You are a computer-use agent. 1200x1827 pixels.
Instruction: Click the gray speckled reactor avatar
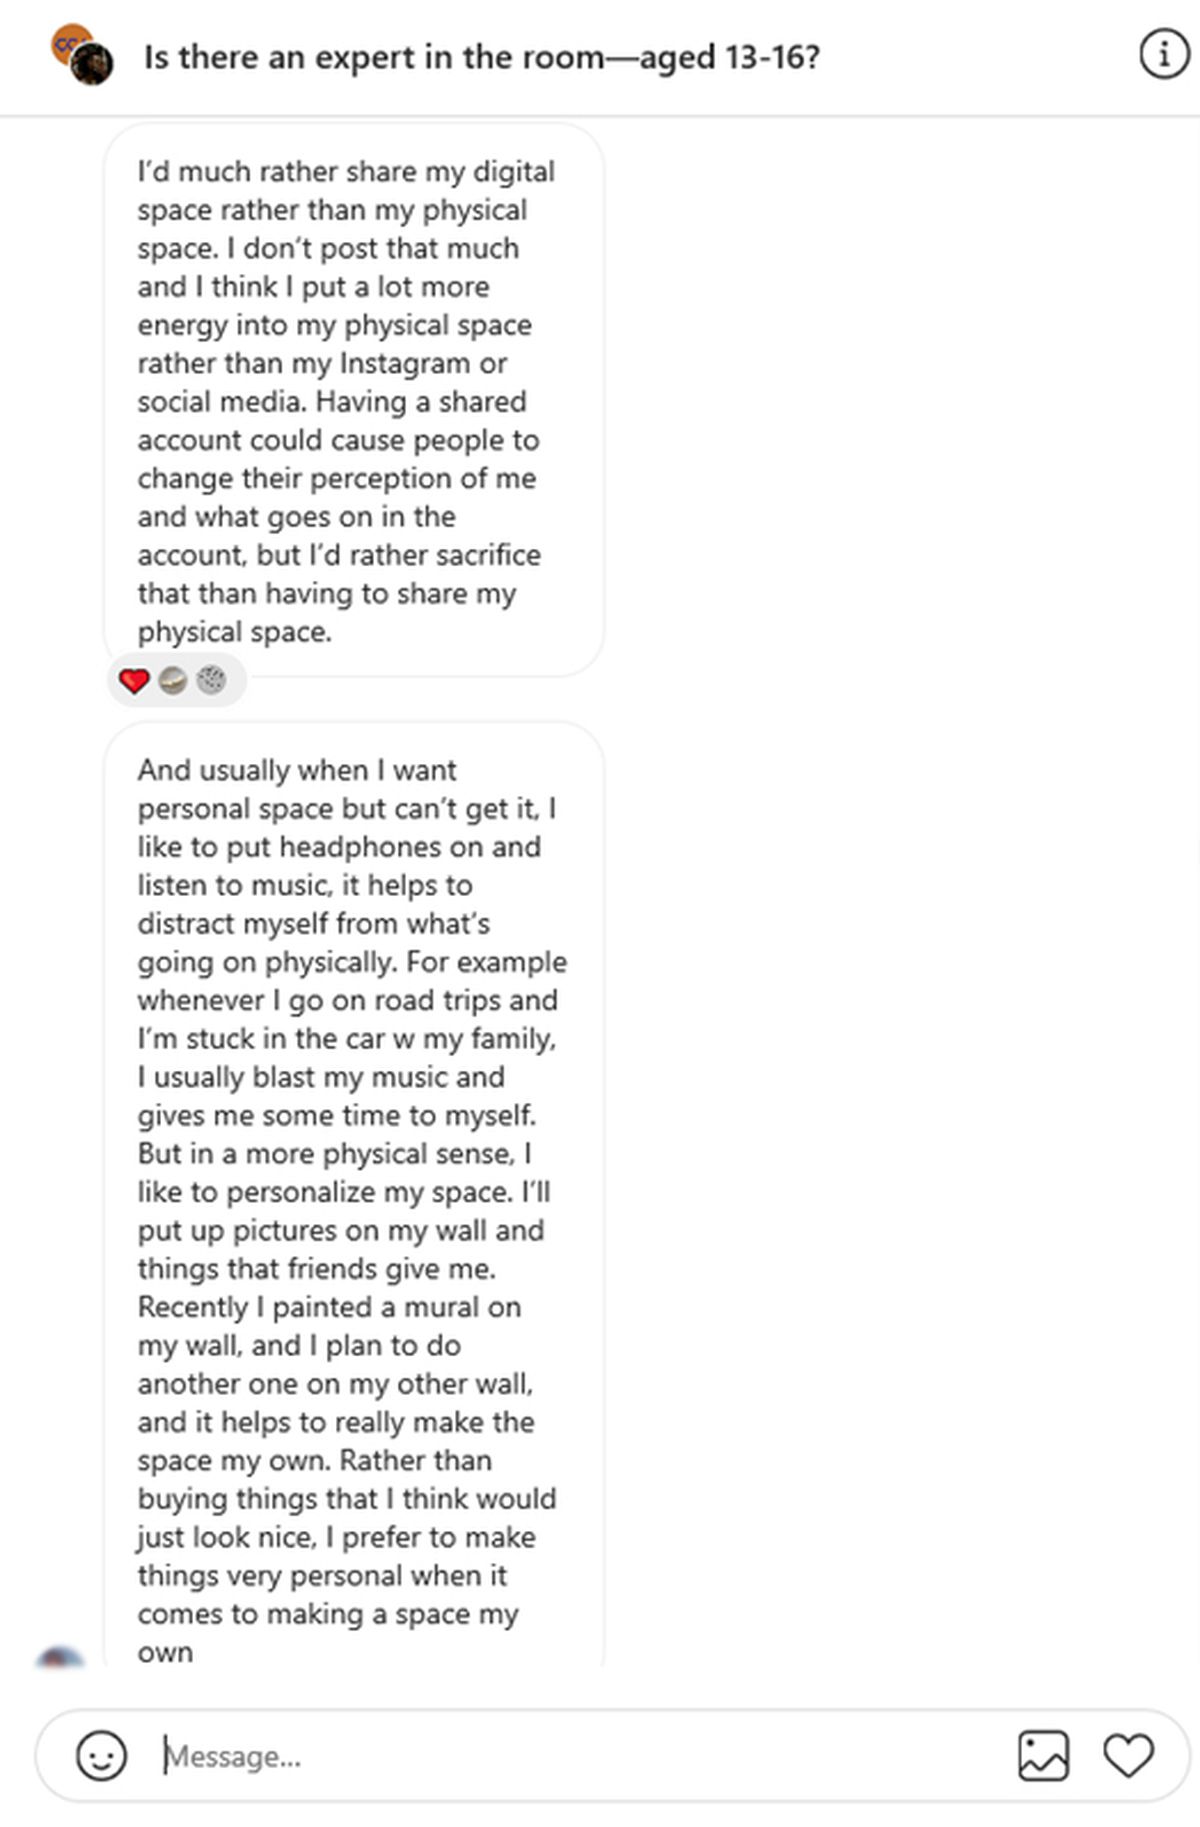pyautogui.click(x=211, y=681)
